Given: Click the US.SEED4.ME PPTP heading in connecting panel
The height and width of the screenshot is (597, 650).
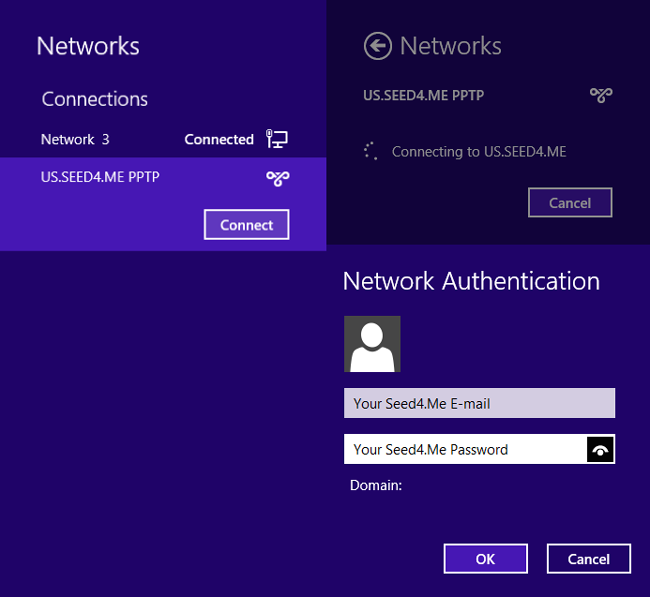Looking at the screenshot, I should 423,95.
